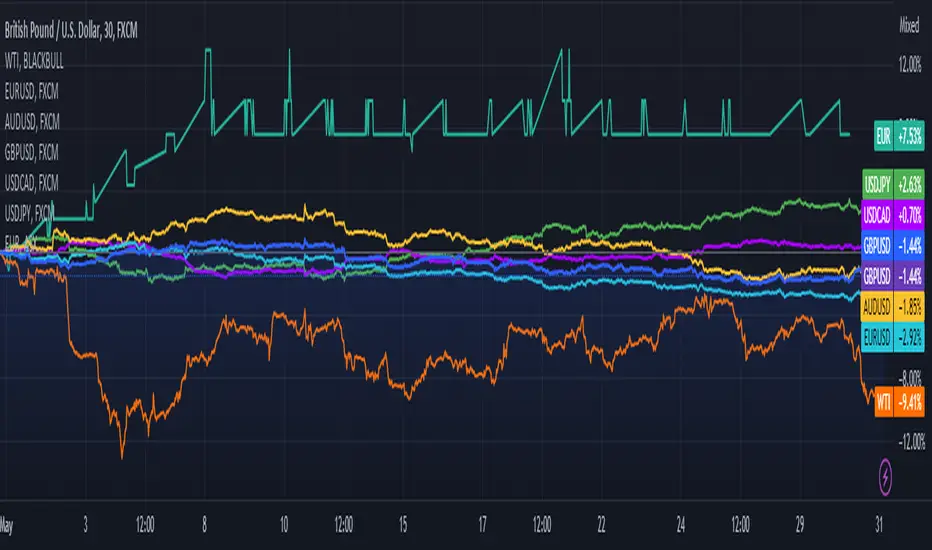Click the USDJPY, FXCM legend entry
The image size is (932, 550).
(29, 212)
